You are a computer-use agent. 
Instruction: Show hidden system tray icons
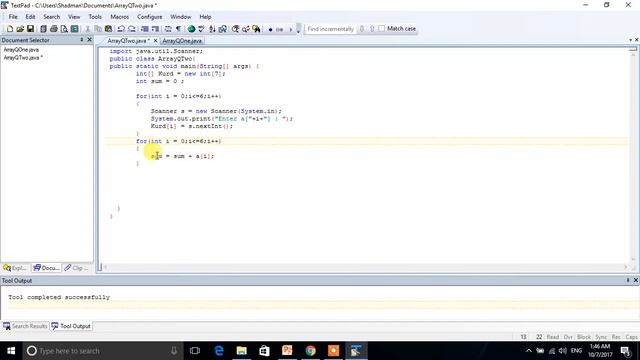point(529,351)
